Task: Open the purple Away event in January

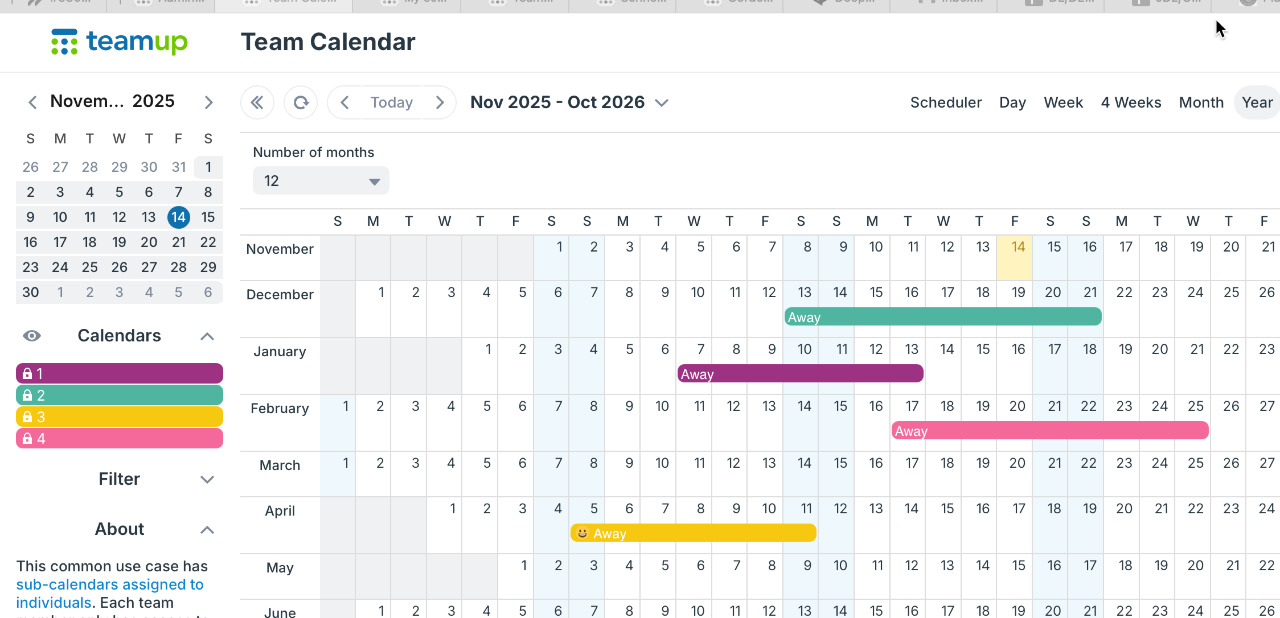Action: pos(799,374)
